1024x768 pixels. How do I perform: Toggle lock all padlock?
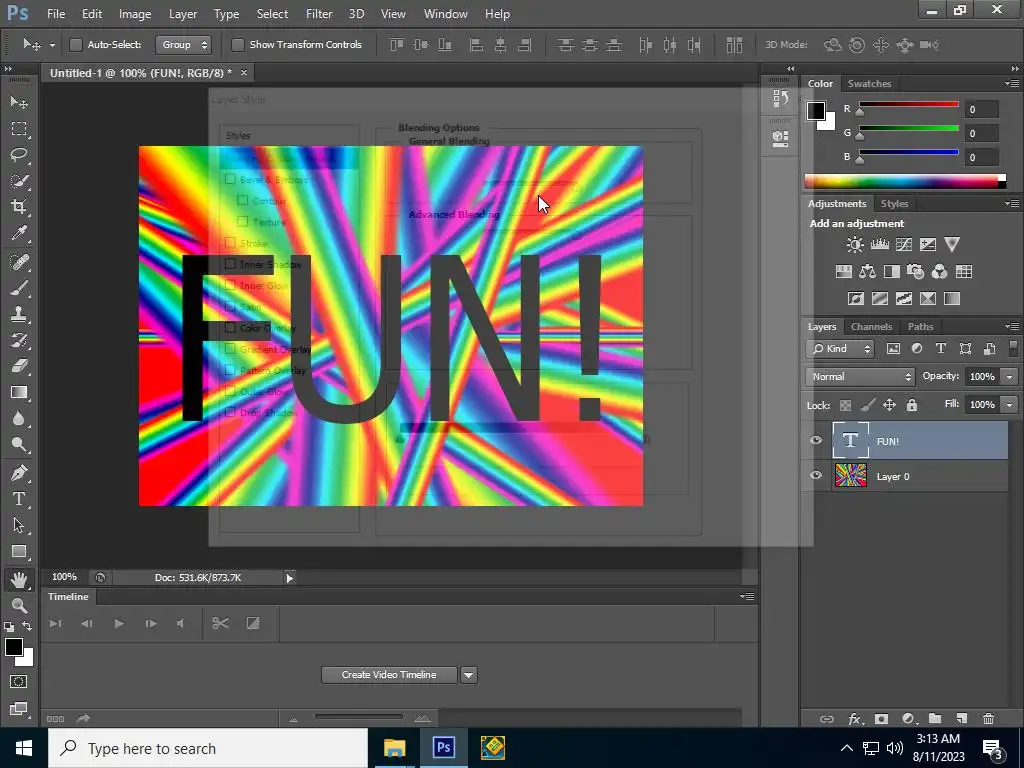tap(912, 406)
